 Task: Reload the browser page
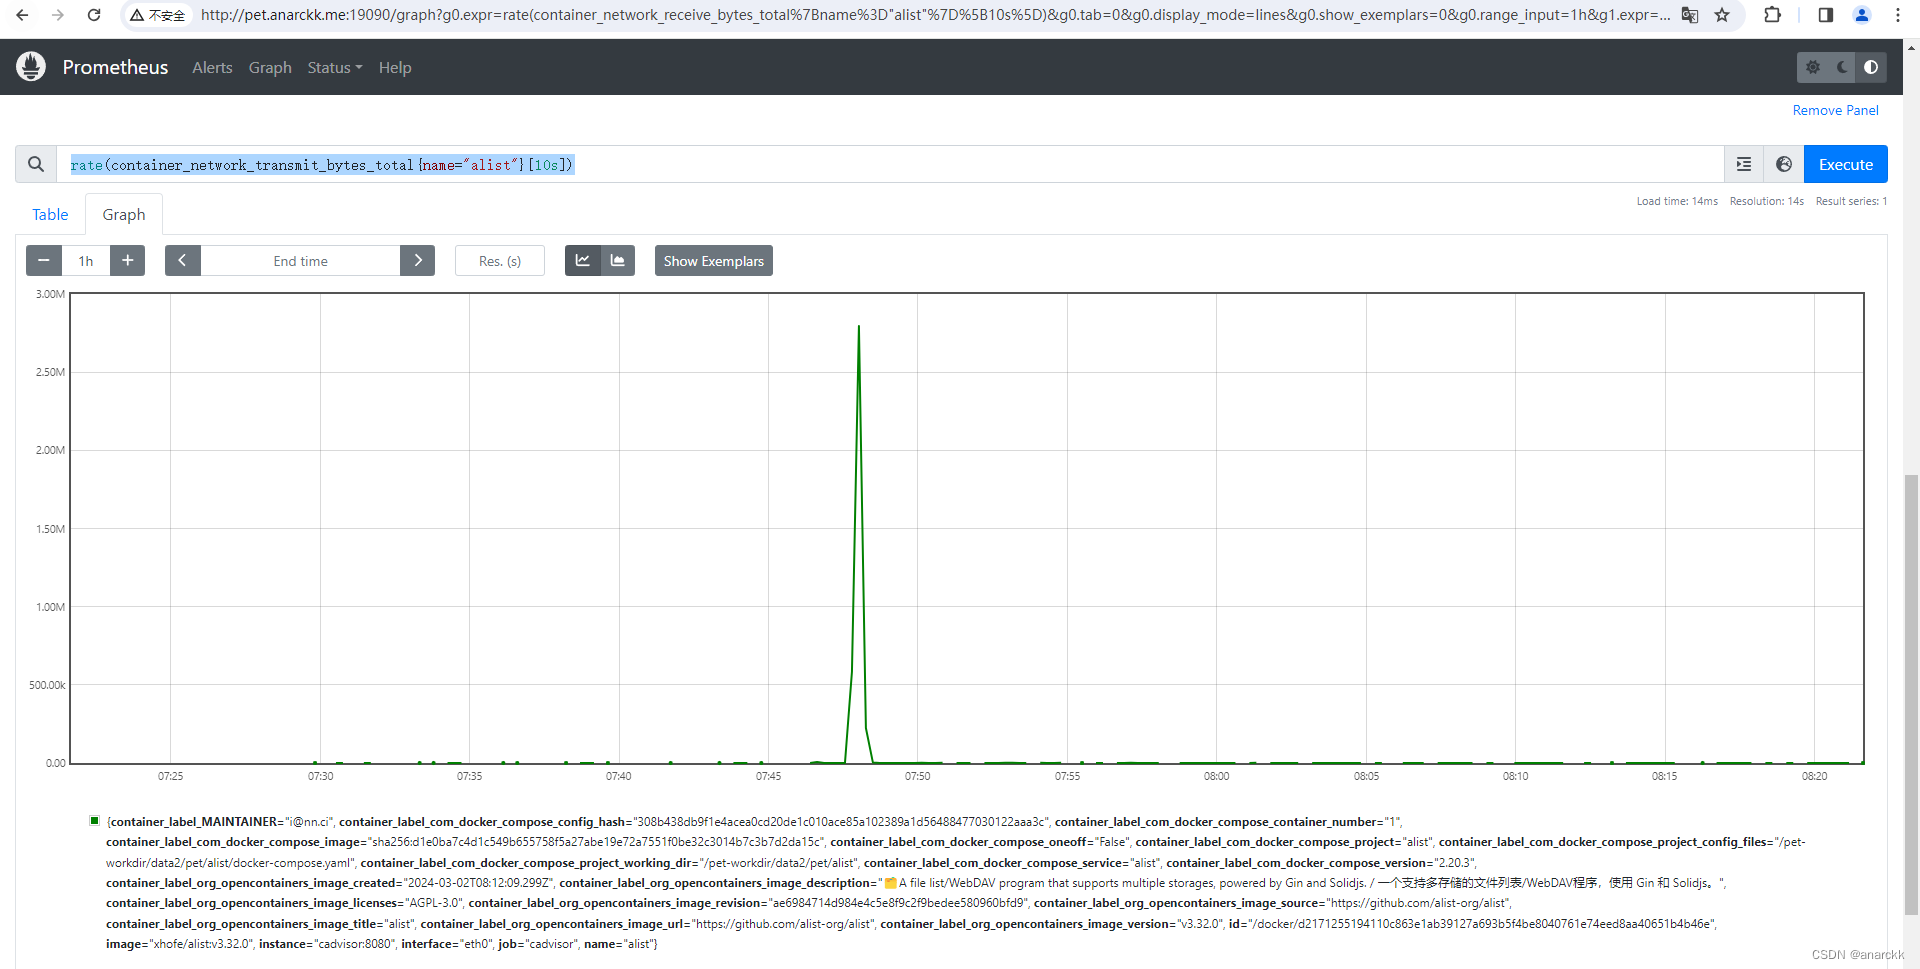tap(94, 15)
